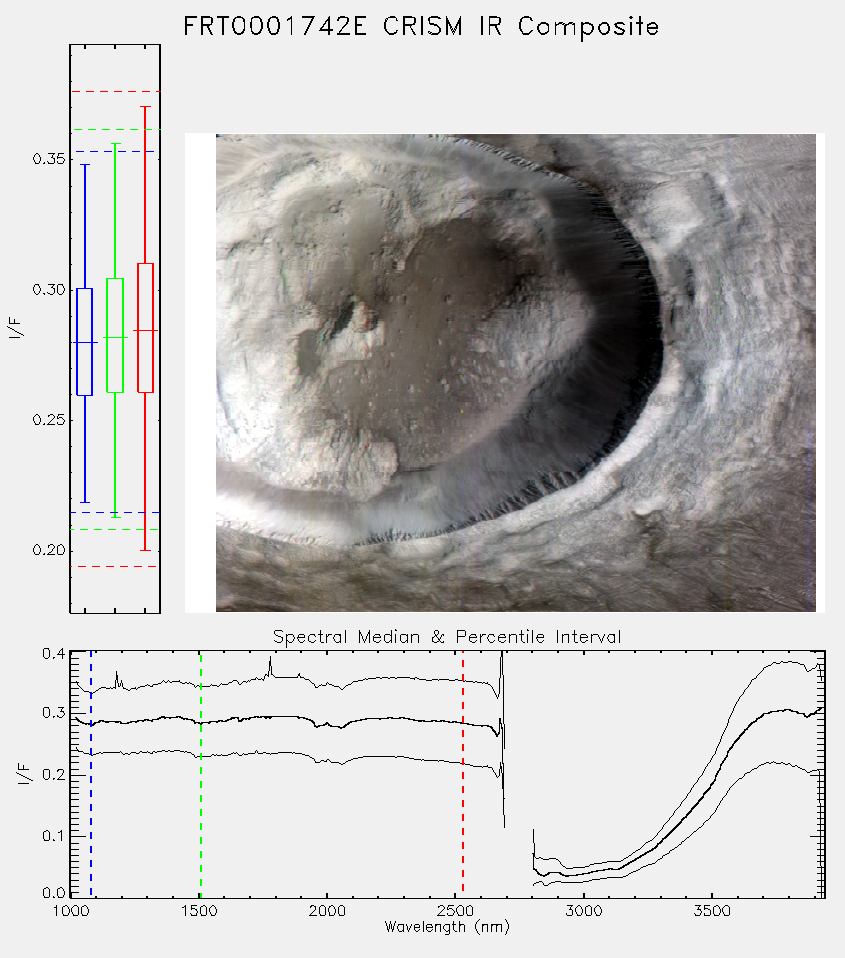
Task: Click the 3000 tick label on wavelength axis
Action: tap(583, 911)
